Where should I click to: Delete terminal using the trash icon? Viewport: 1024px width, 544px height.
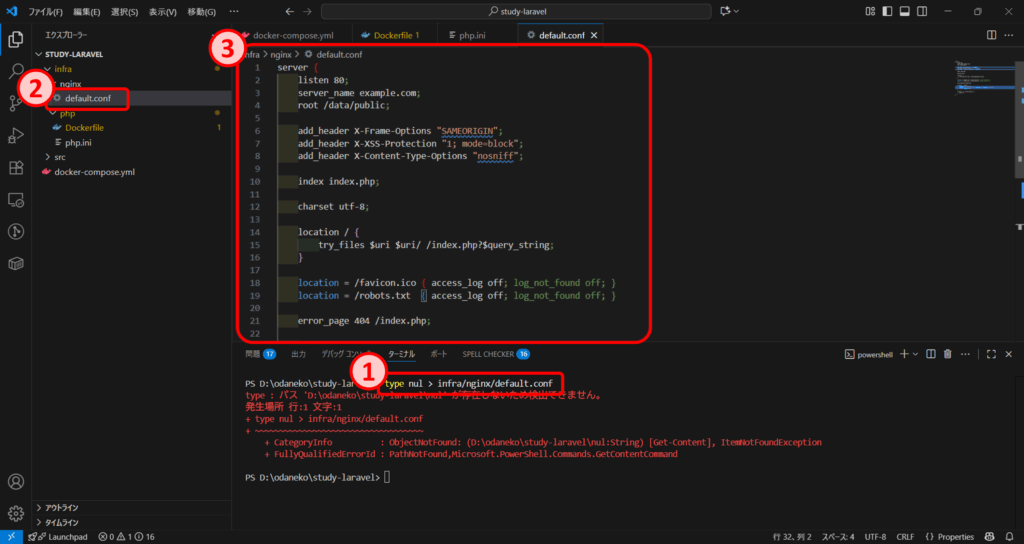948,354
